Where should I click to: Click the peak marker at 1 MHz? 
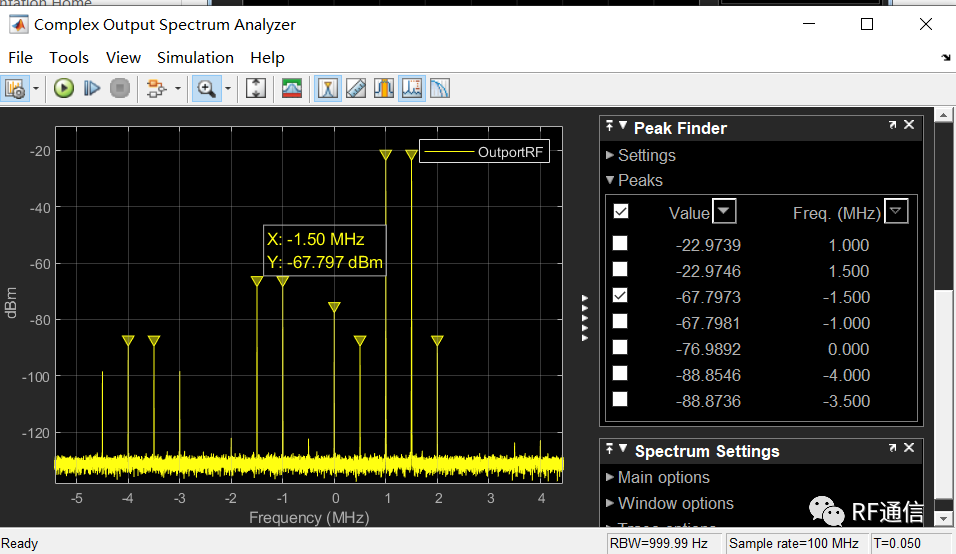tap(385, 155)
